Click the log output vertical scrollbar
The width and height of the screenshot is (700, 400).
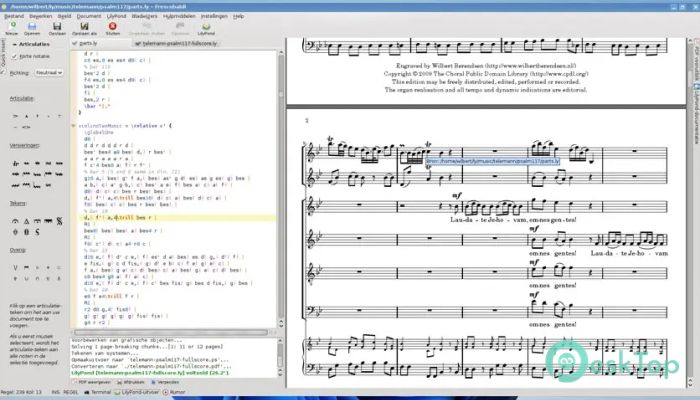[281, 356]
